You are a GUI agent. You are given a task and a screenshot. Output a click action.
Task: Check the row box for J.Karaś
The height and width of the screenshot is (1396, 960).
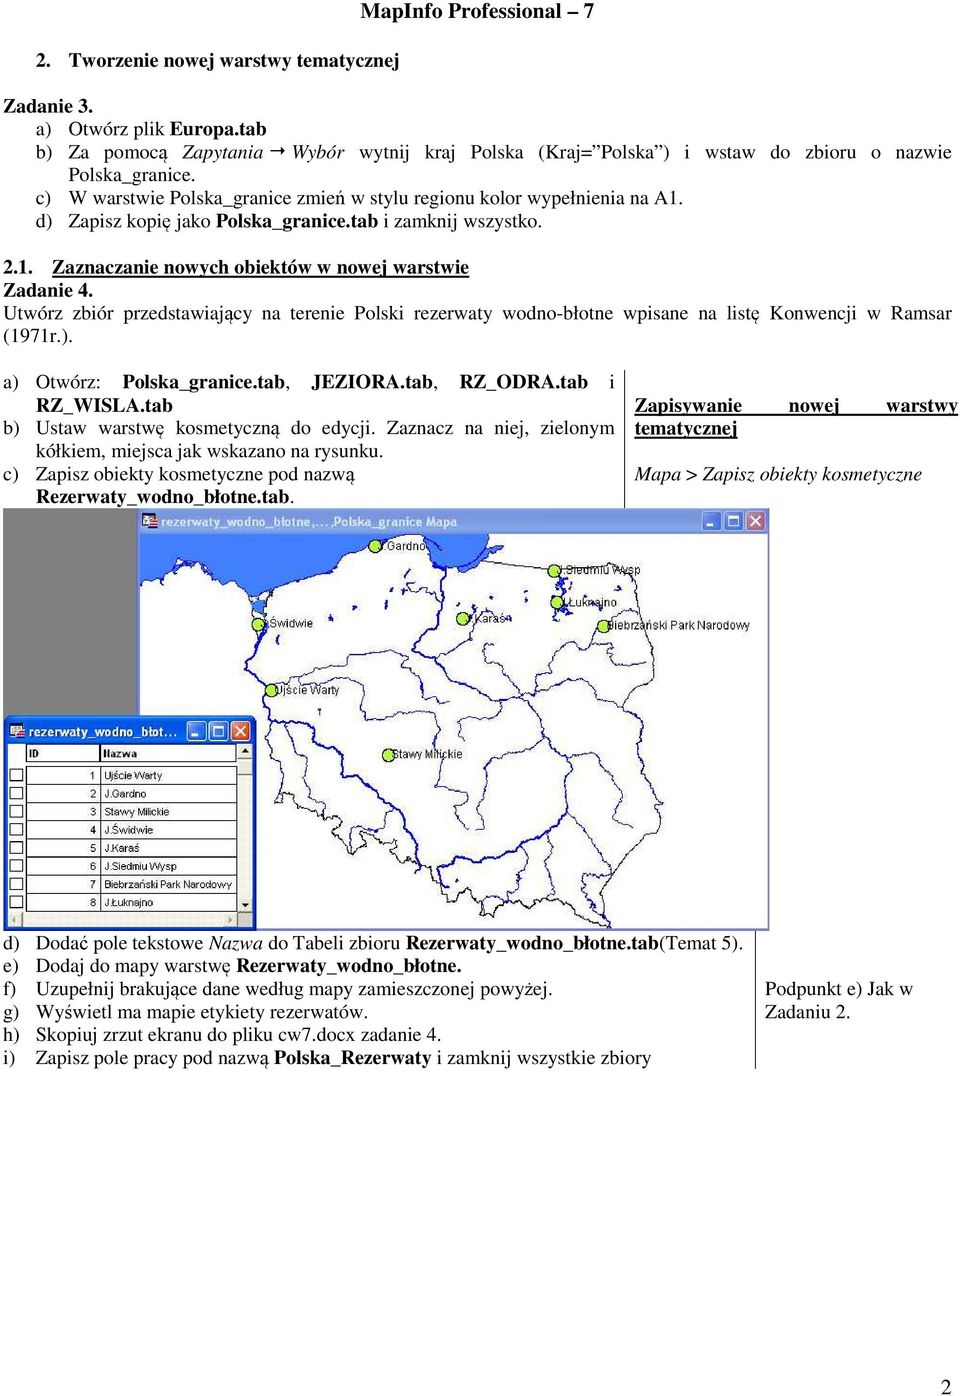click(x=16, y=847)
